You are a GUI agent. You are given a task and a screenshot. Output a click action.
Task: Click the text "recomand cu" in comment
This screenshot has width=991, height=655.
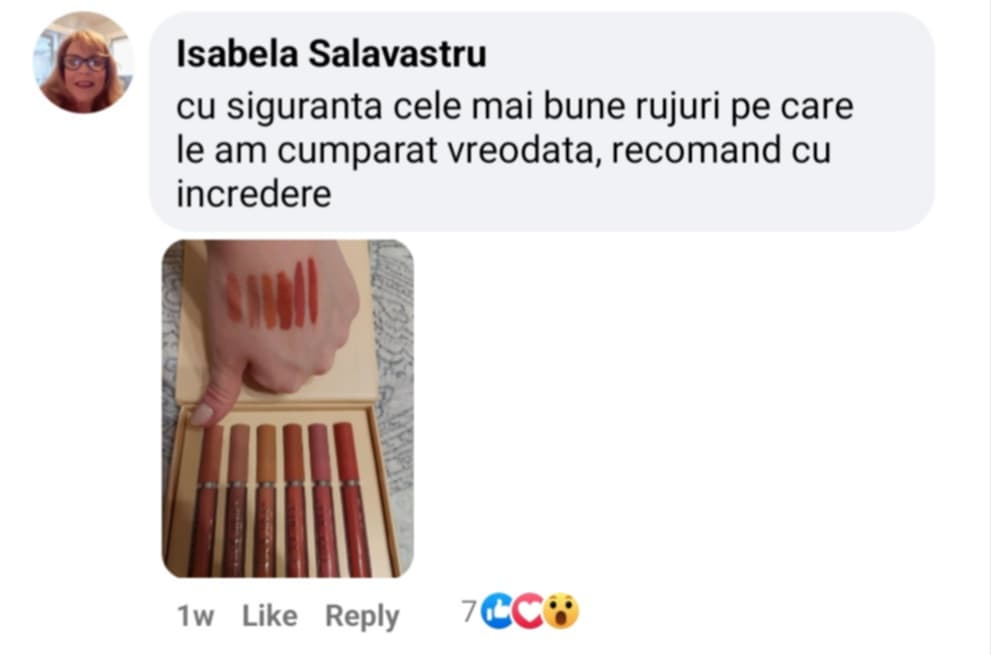click(x=721, y=150)
